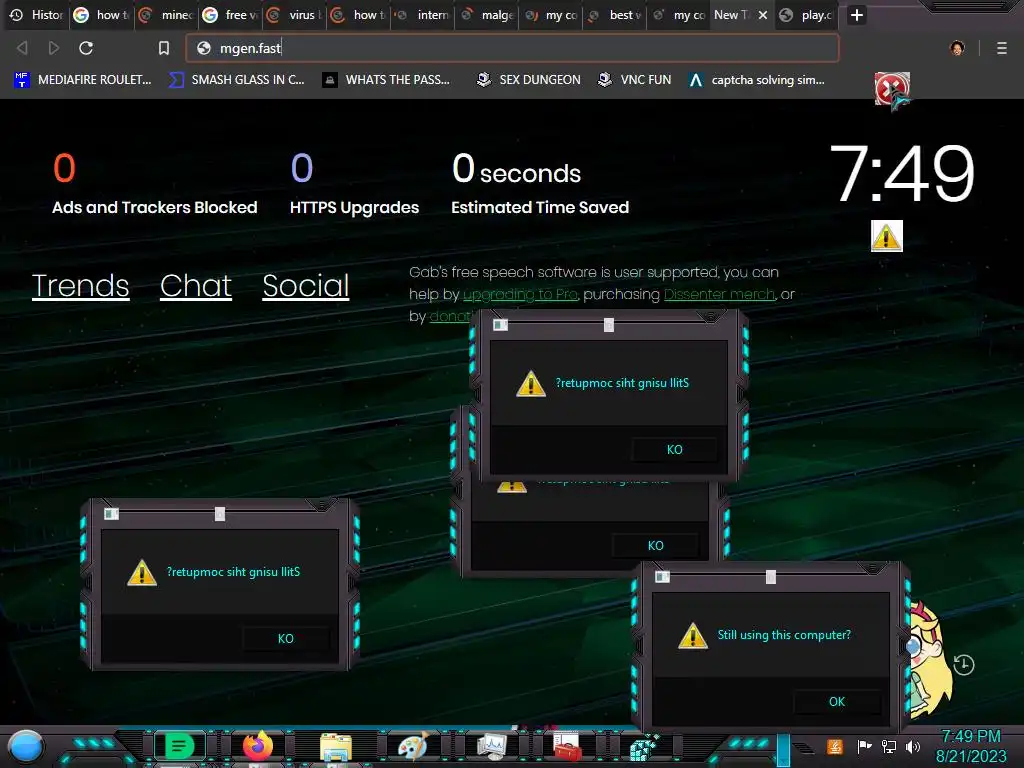Open the taskbar clock showing 7:49 PM
1024x768 pixels.
pos(971,746)
